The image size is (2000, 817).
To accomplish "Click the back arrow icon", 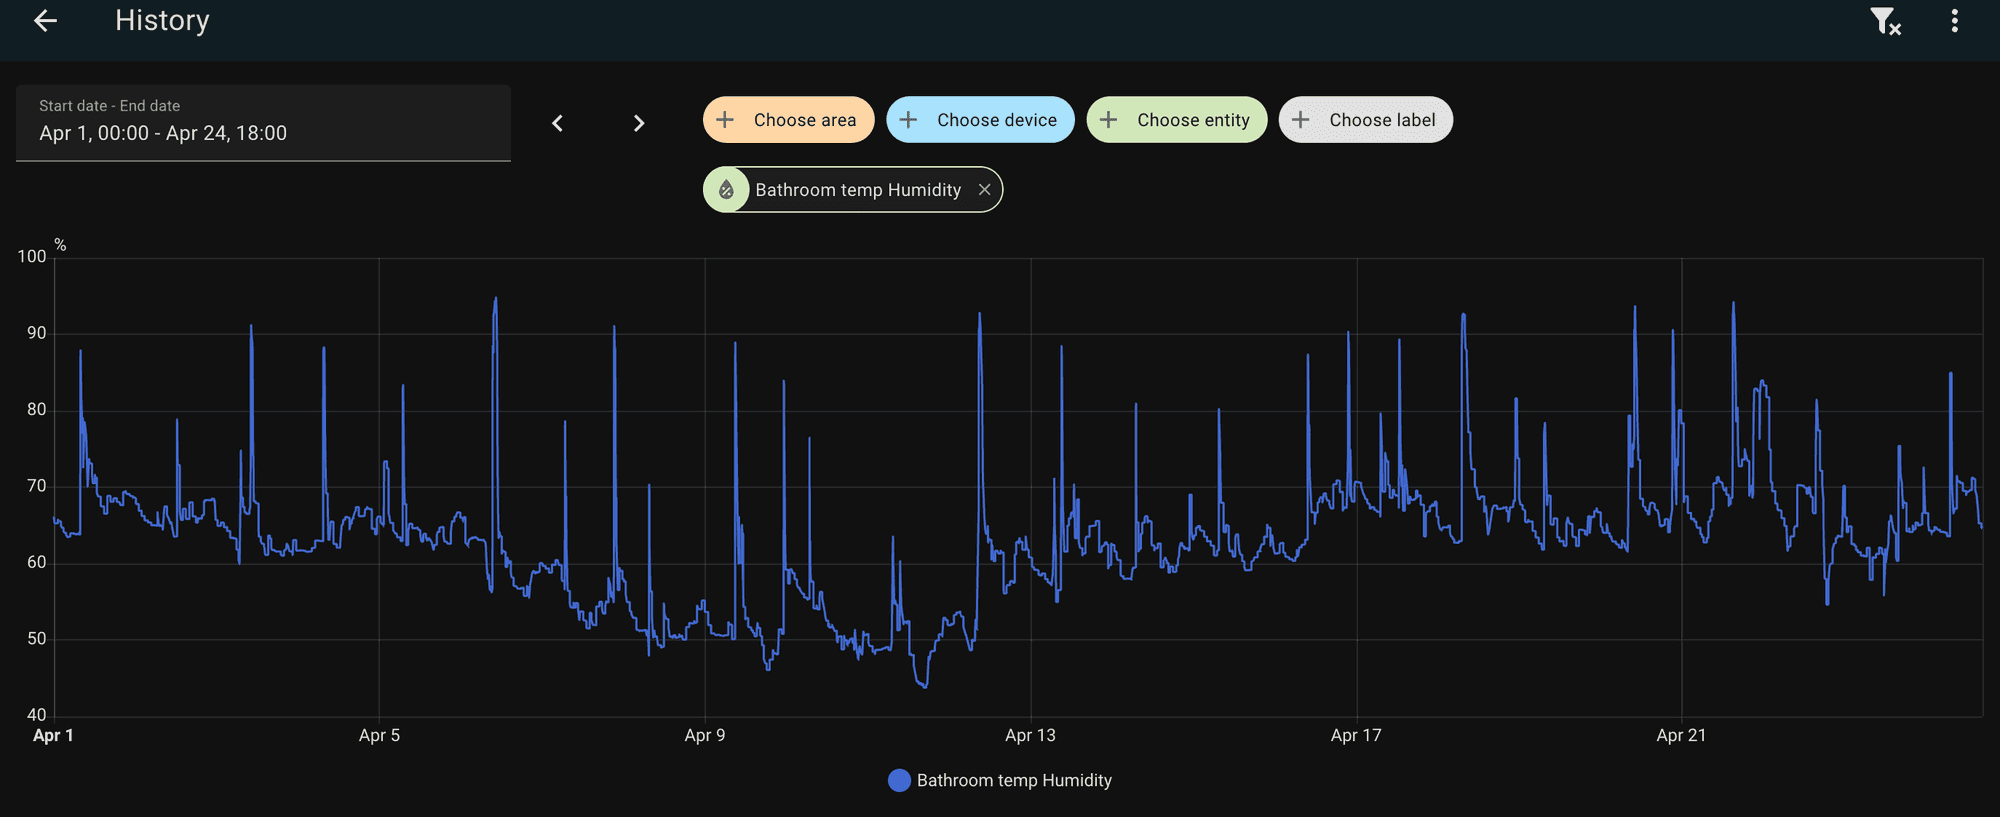I will point(45,21).
